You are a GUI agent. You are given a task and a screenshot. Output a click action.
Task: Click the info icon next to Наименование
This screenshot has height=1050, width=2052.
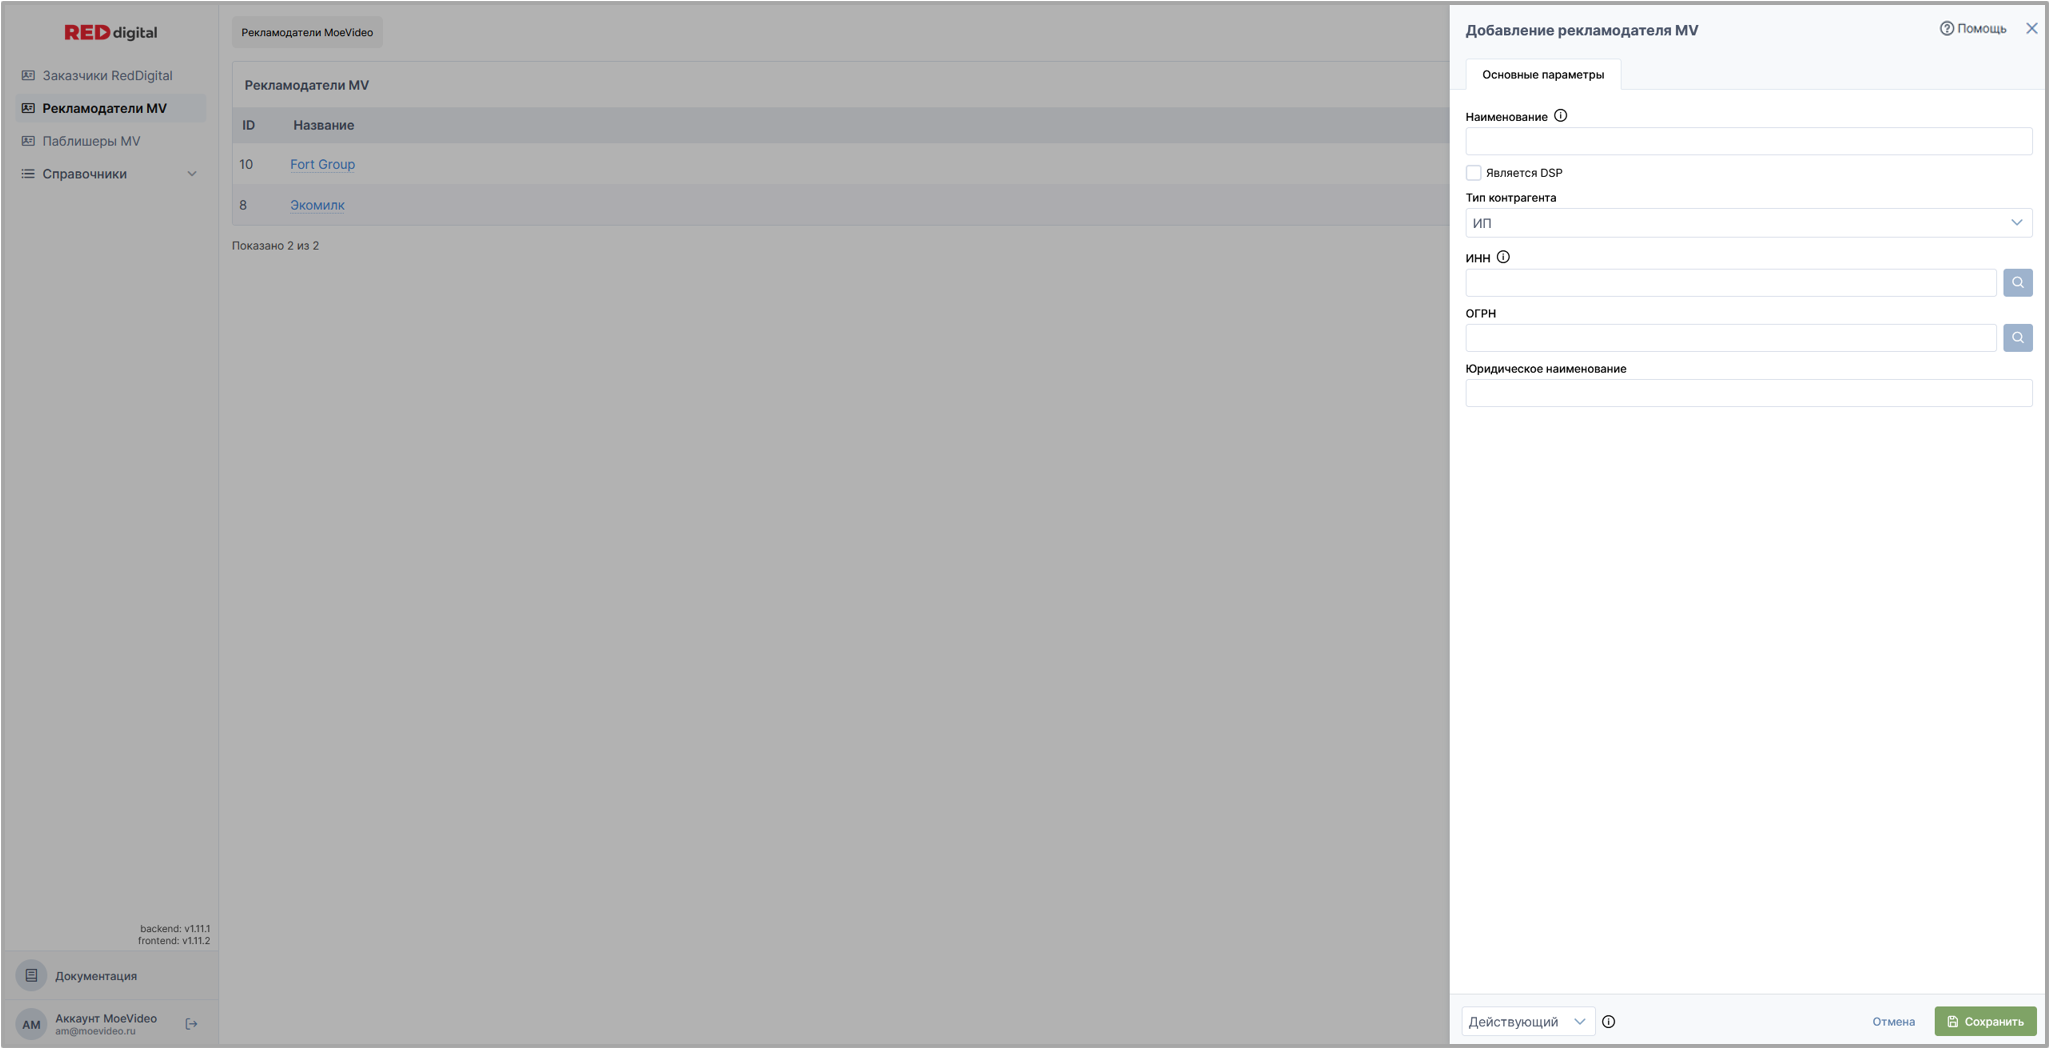pos(1560,116)
